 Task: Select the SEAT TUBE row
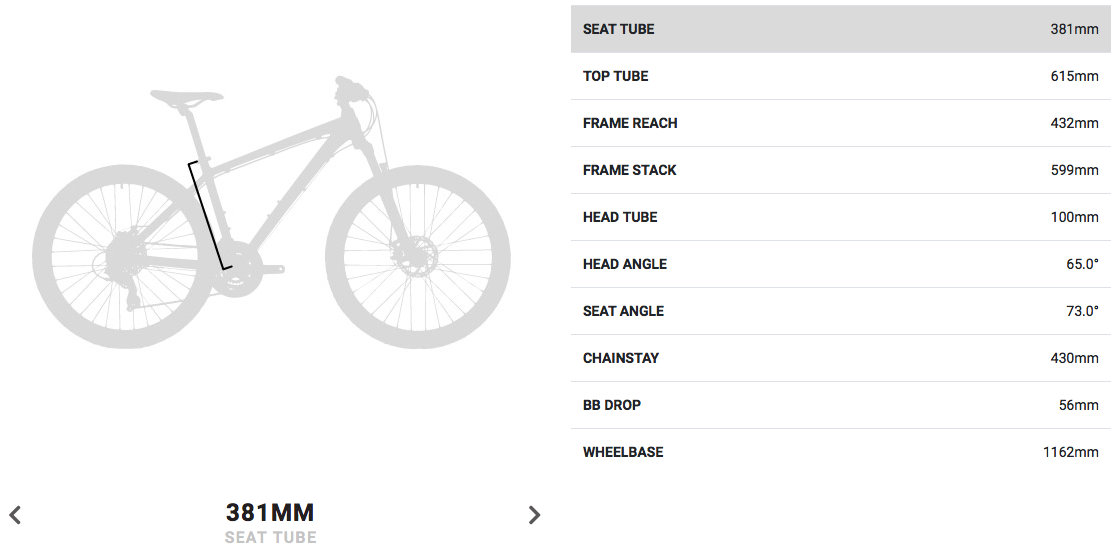pyautogui.click(x=841, y=29)
